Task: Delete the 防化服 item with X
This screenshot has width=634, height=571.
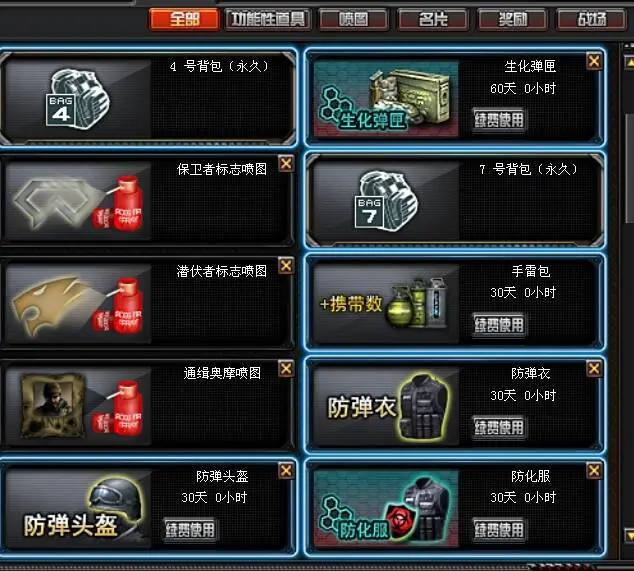Action: 594,471
